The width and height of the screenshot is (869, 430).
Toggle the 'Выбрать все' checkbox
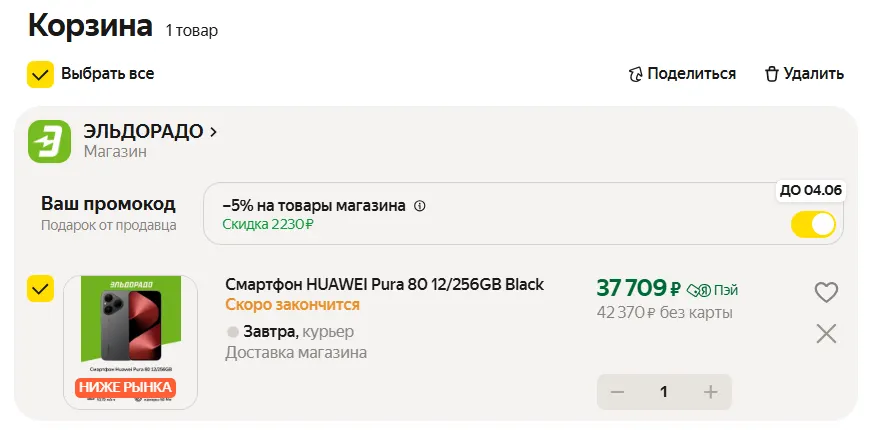point(40,74)
